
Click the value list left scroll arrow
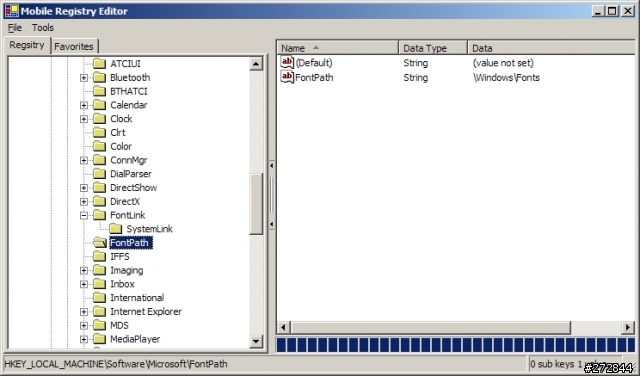pos(284,327)
